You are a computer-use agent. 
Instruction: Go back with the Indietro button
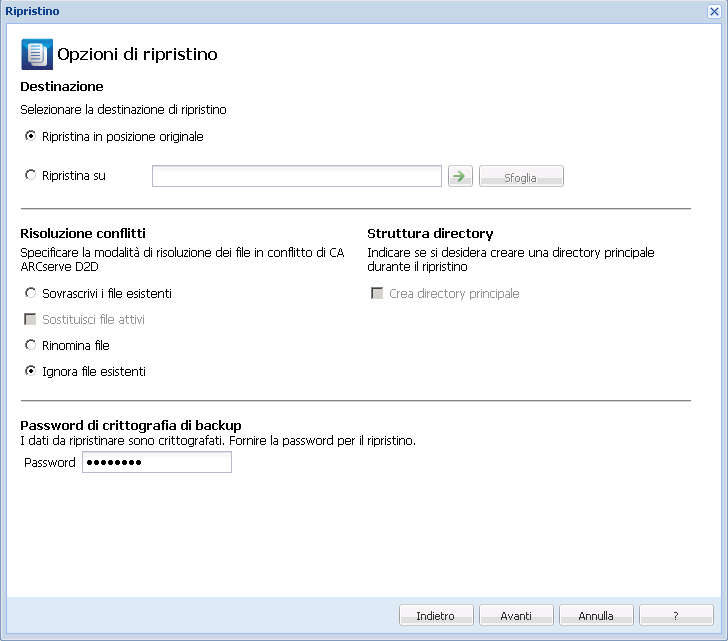[x=436, y=615]
